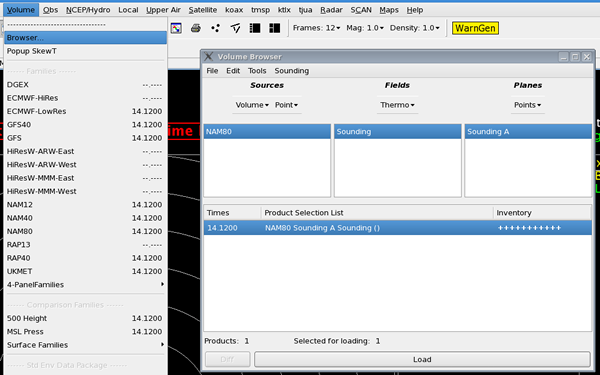
Task: Select the points tool three-dot icon
Action: pos(216,28)
